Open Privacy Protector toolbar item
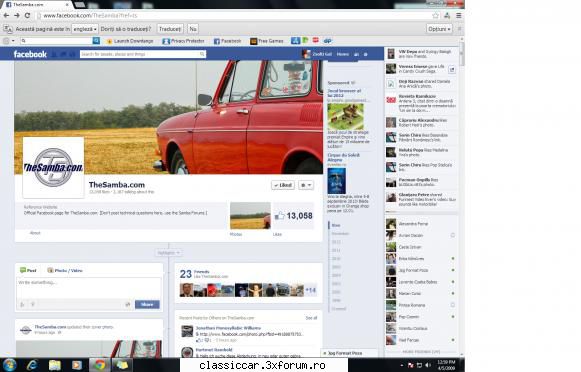Screen dimensions: 581x372 pyautogui.click(x=184, y=41)
